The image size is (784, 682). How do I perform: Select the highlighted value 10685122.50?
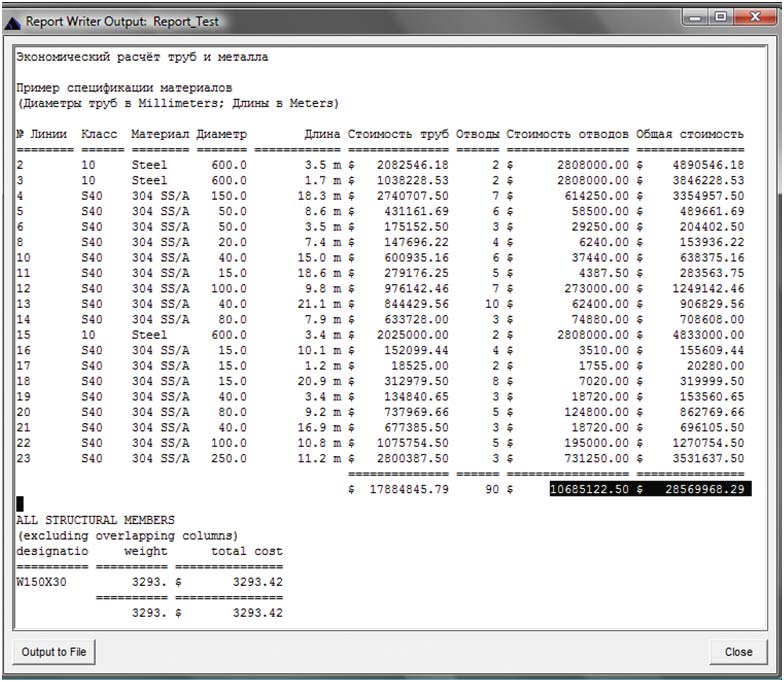589,489
